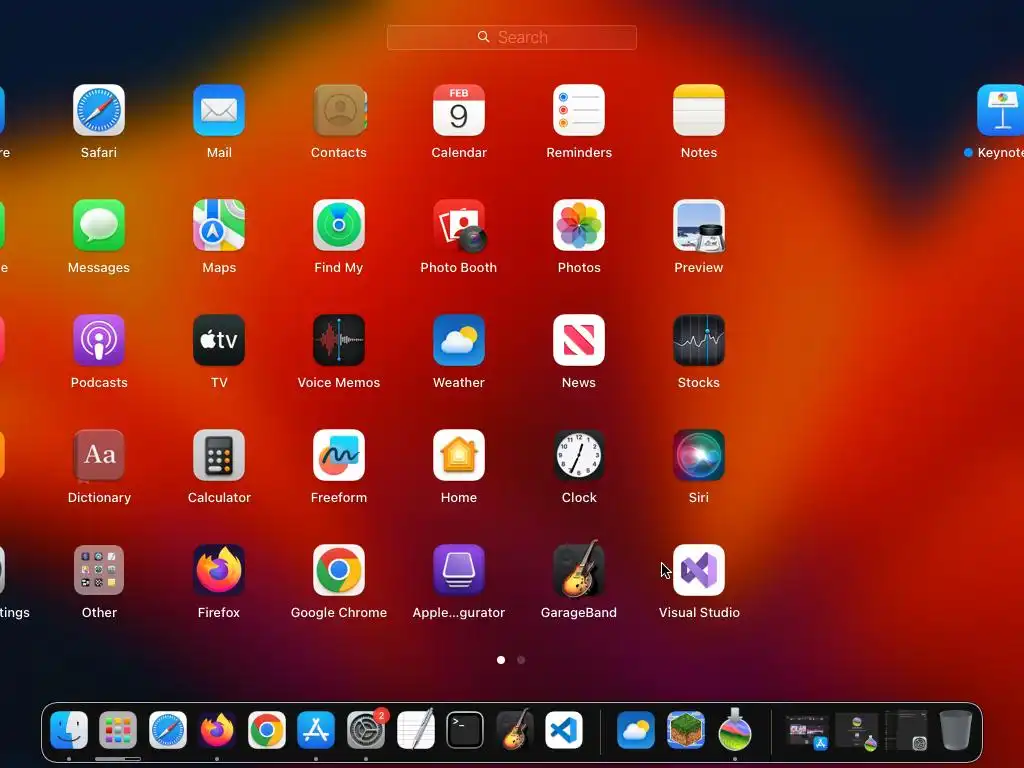
Task: Open System Settings with badge in Dock
Action: 366,730
